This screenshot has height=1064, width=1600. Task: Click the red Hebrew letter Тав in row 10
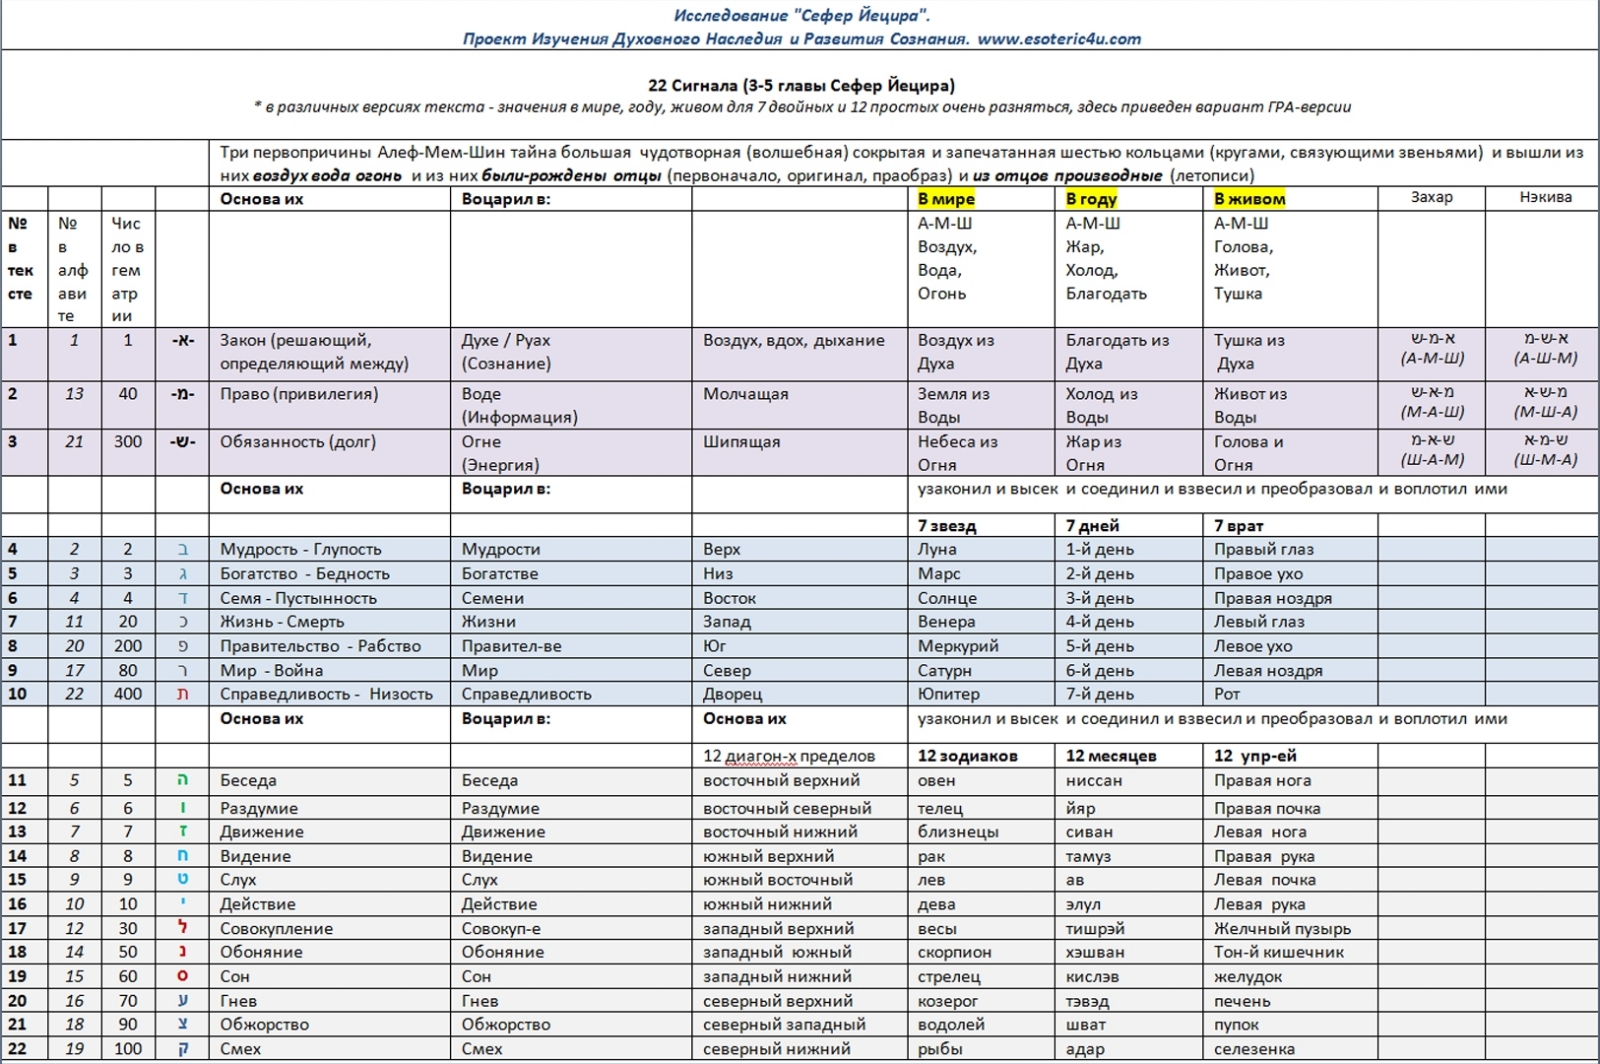[182, 694]
